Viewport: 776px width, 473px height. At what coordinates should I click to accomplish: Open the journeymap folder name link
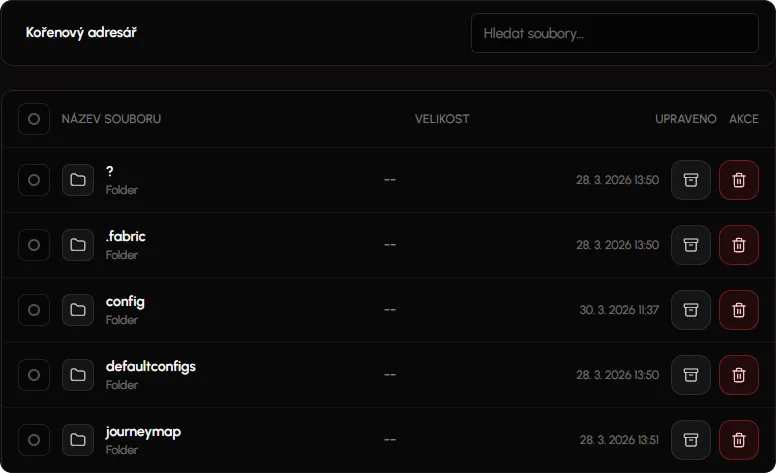143,431
